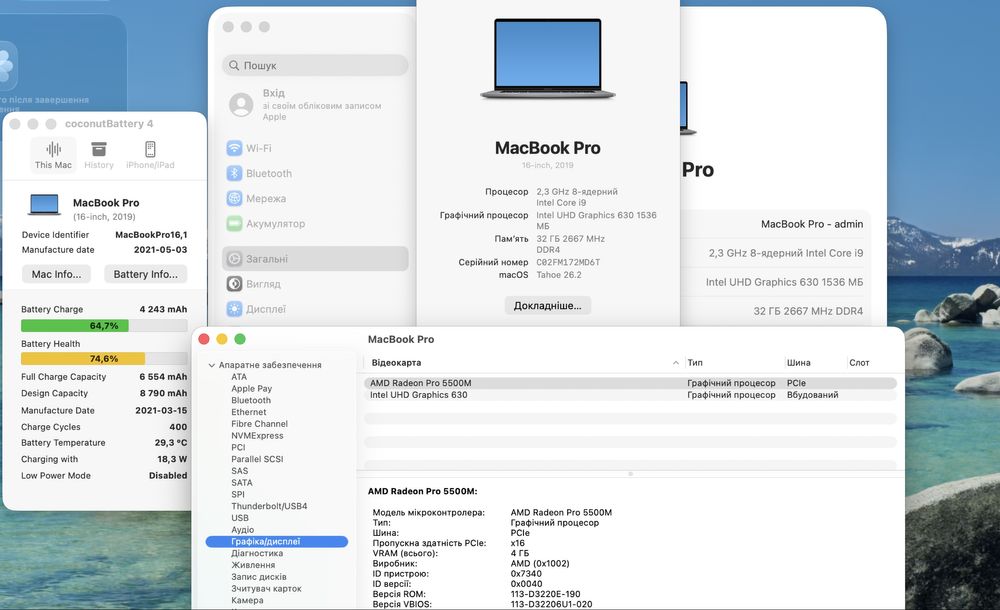Open Мережа network icon in sidebar
1000x610 pixels.
pos(235,198)
